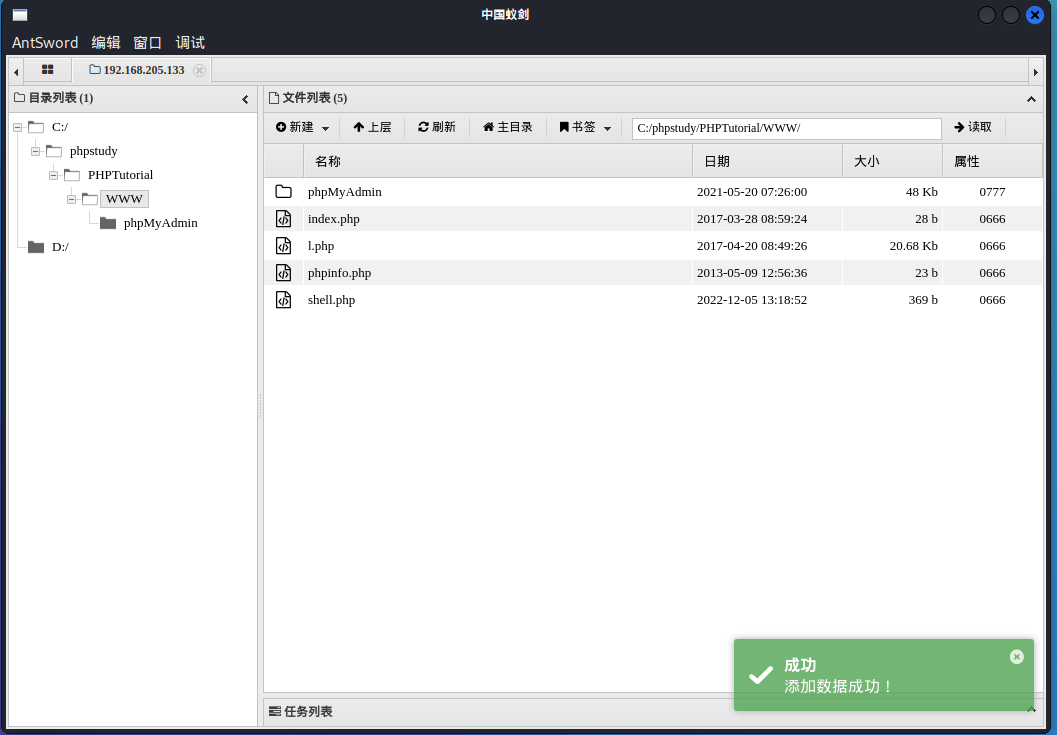The height and width of the screenshot is (735, 1057).
Task: Select the shell.php file name
Action: (331, 300)
